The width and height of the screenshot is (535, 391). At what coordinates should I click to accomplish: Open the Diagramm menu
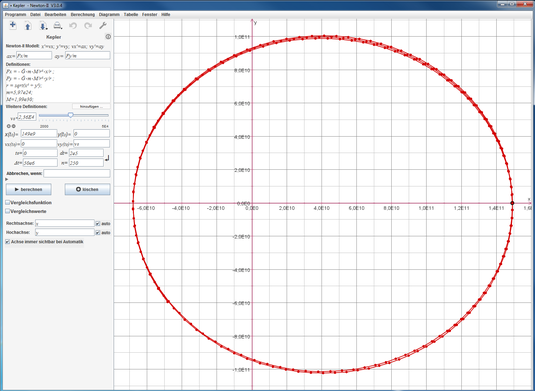109,15
